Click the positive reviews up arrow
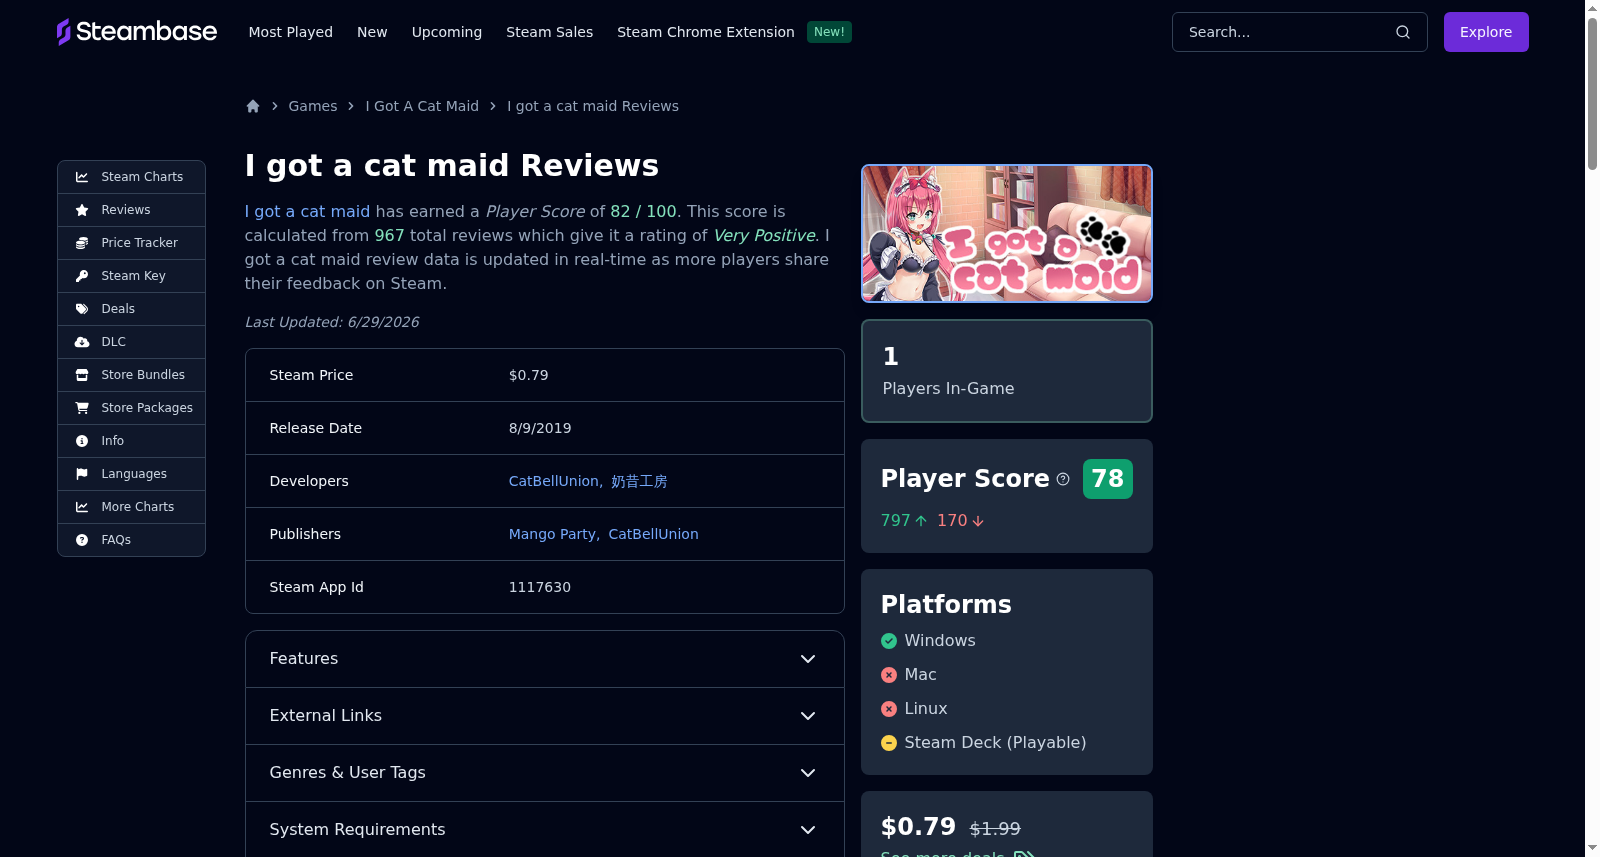 click(x=921, y=521)
